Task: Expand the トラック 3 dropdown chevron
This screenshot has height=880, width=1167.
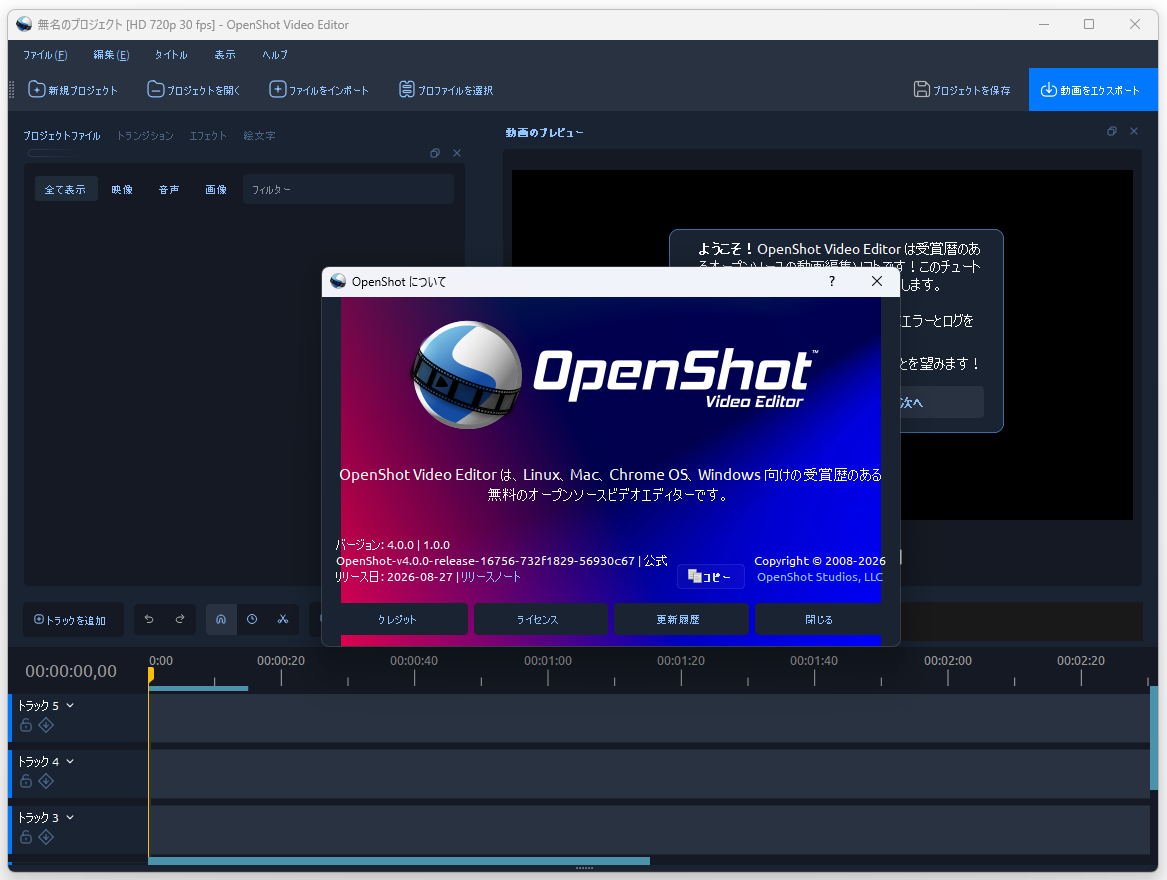Action: 70,817
